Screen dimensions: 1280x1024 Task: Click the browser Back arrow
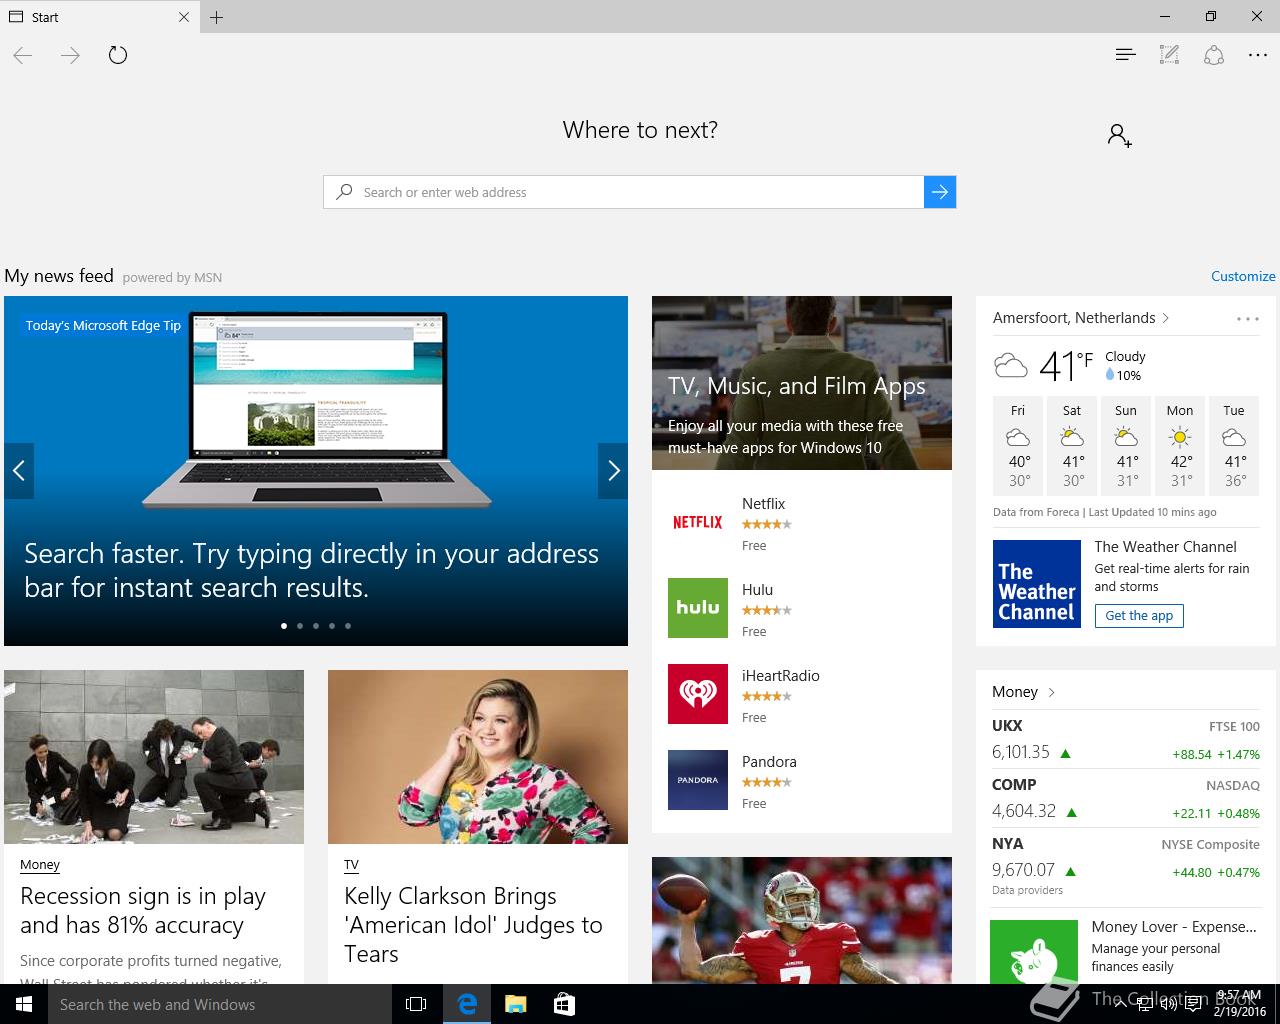pos(23,55)
